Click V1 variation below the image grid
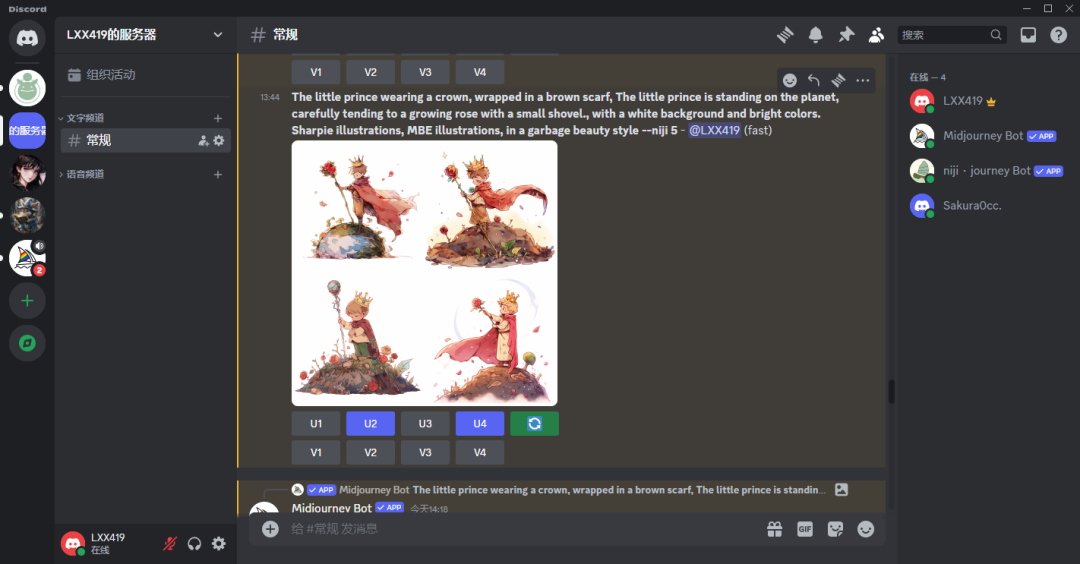The image size is (1080, 564). tap(316, 452)
